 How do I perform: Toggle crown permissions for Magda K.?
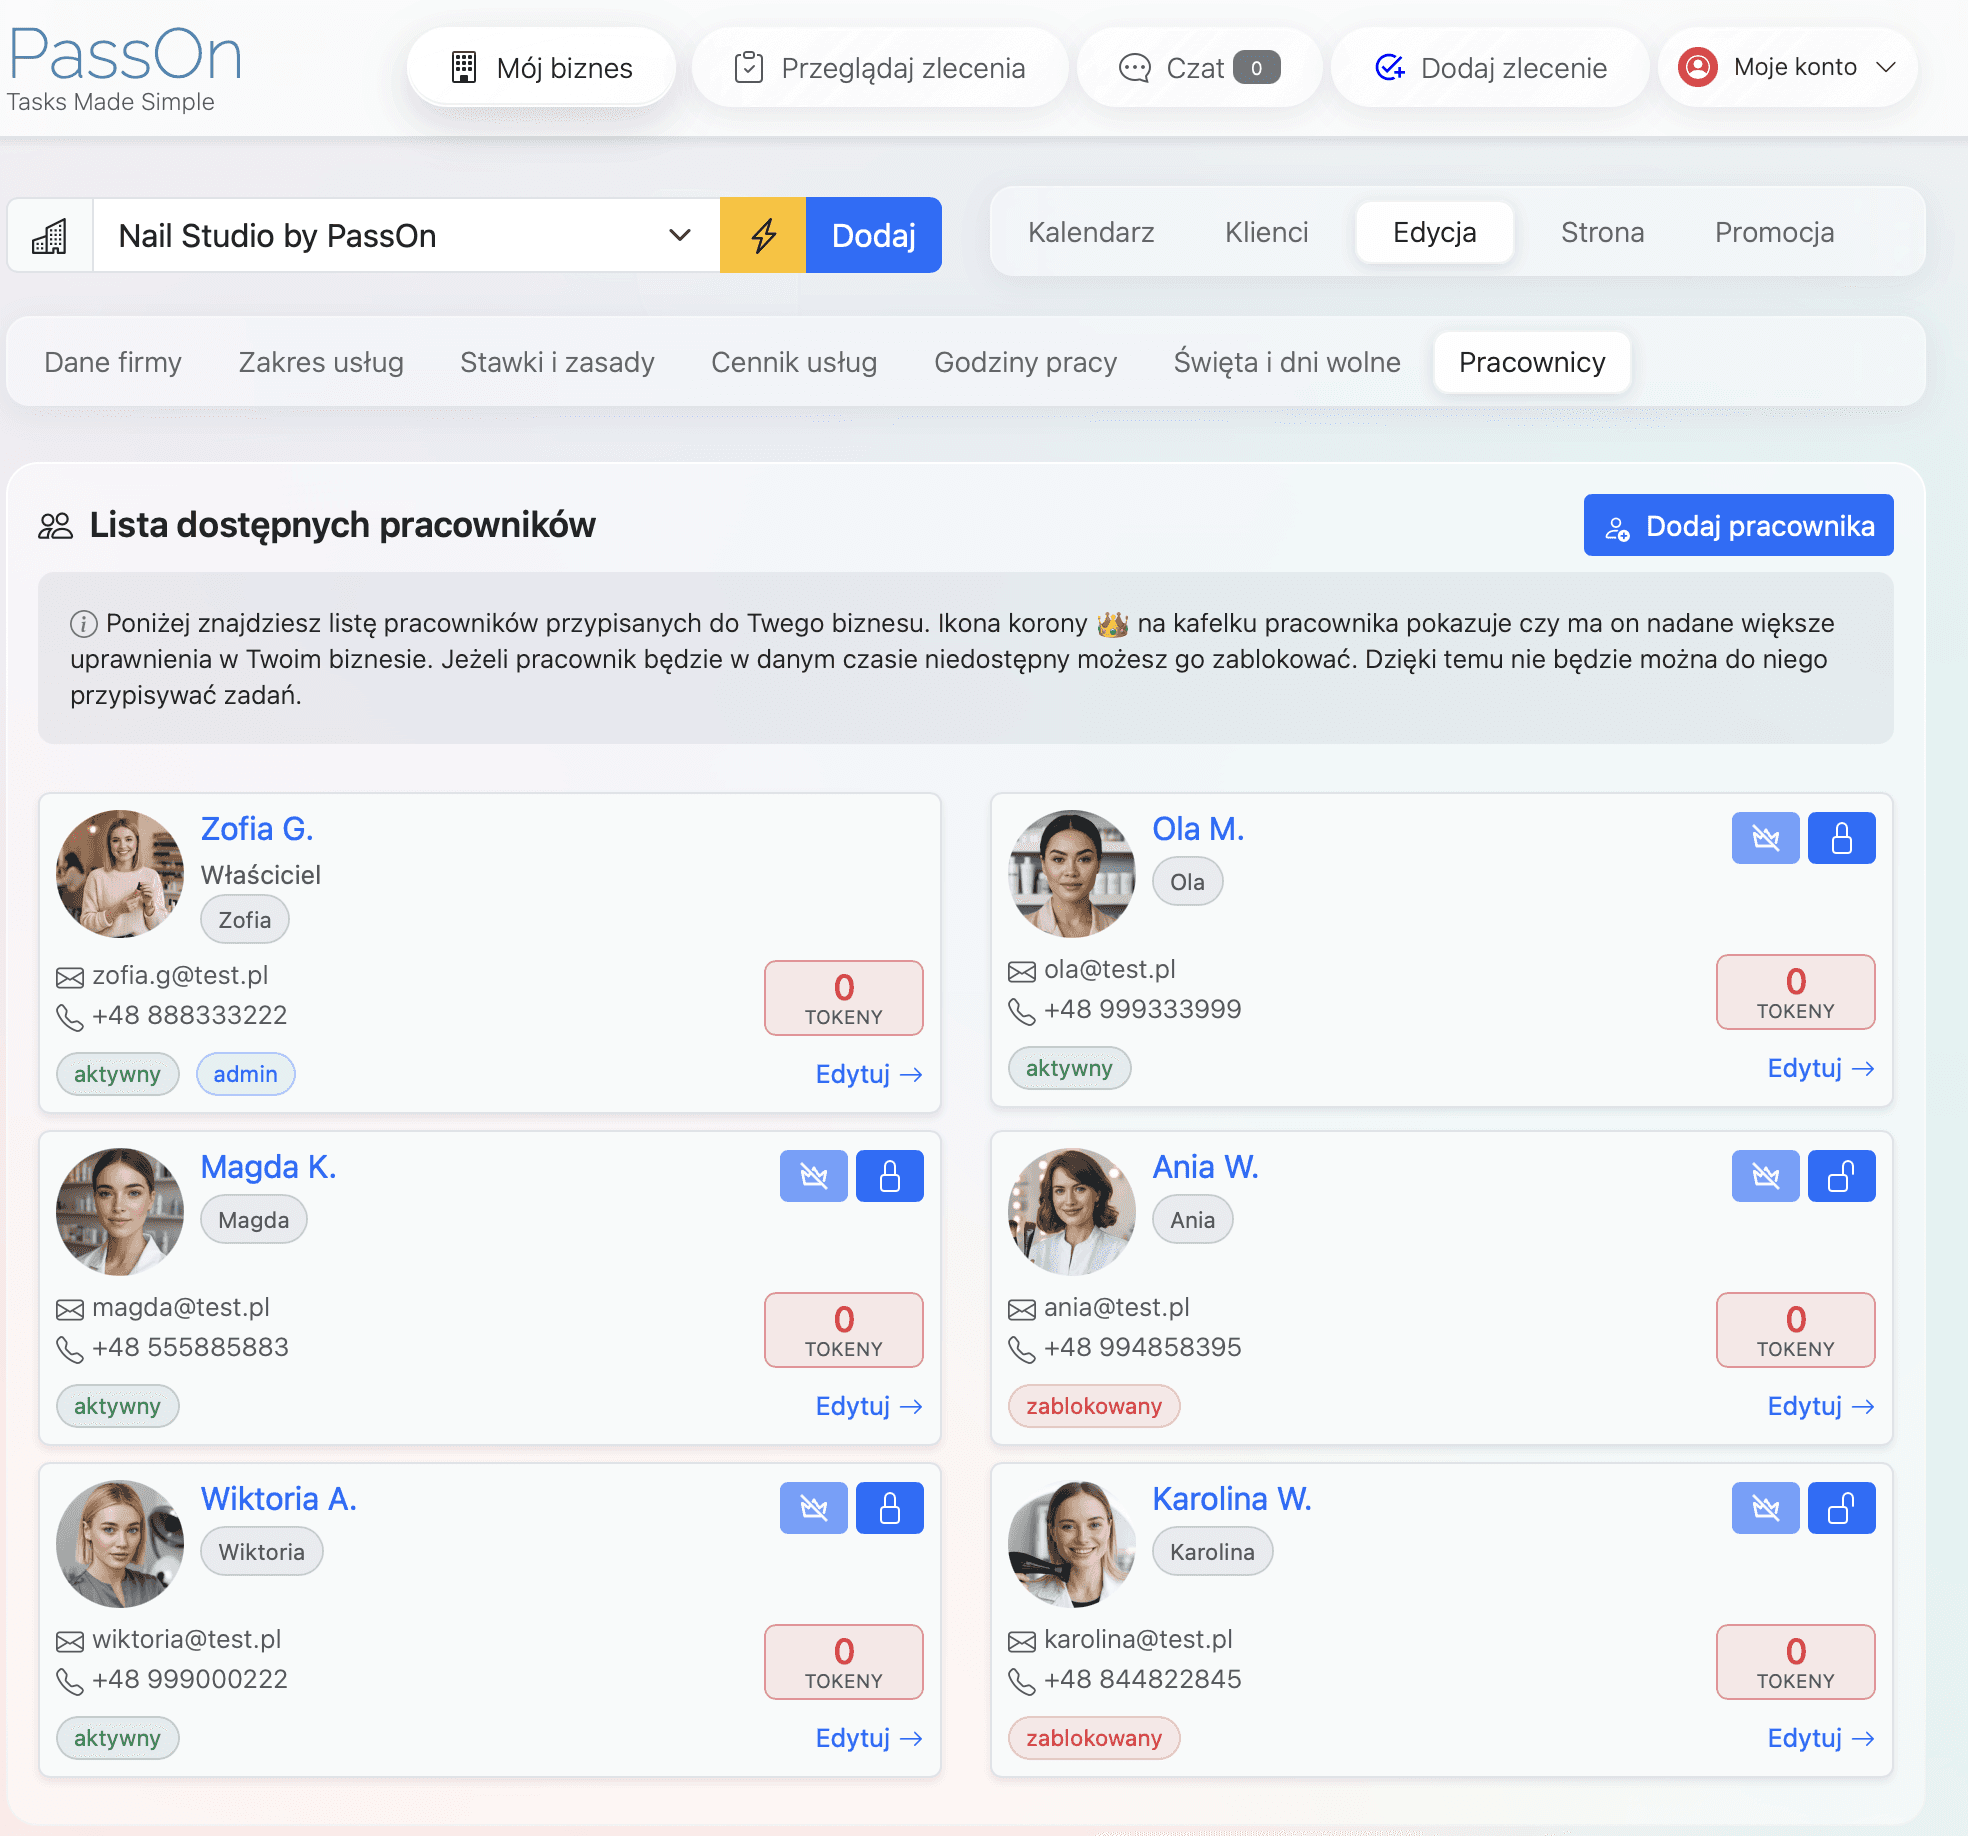pos(813,1176)
